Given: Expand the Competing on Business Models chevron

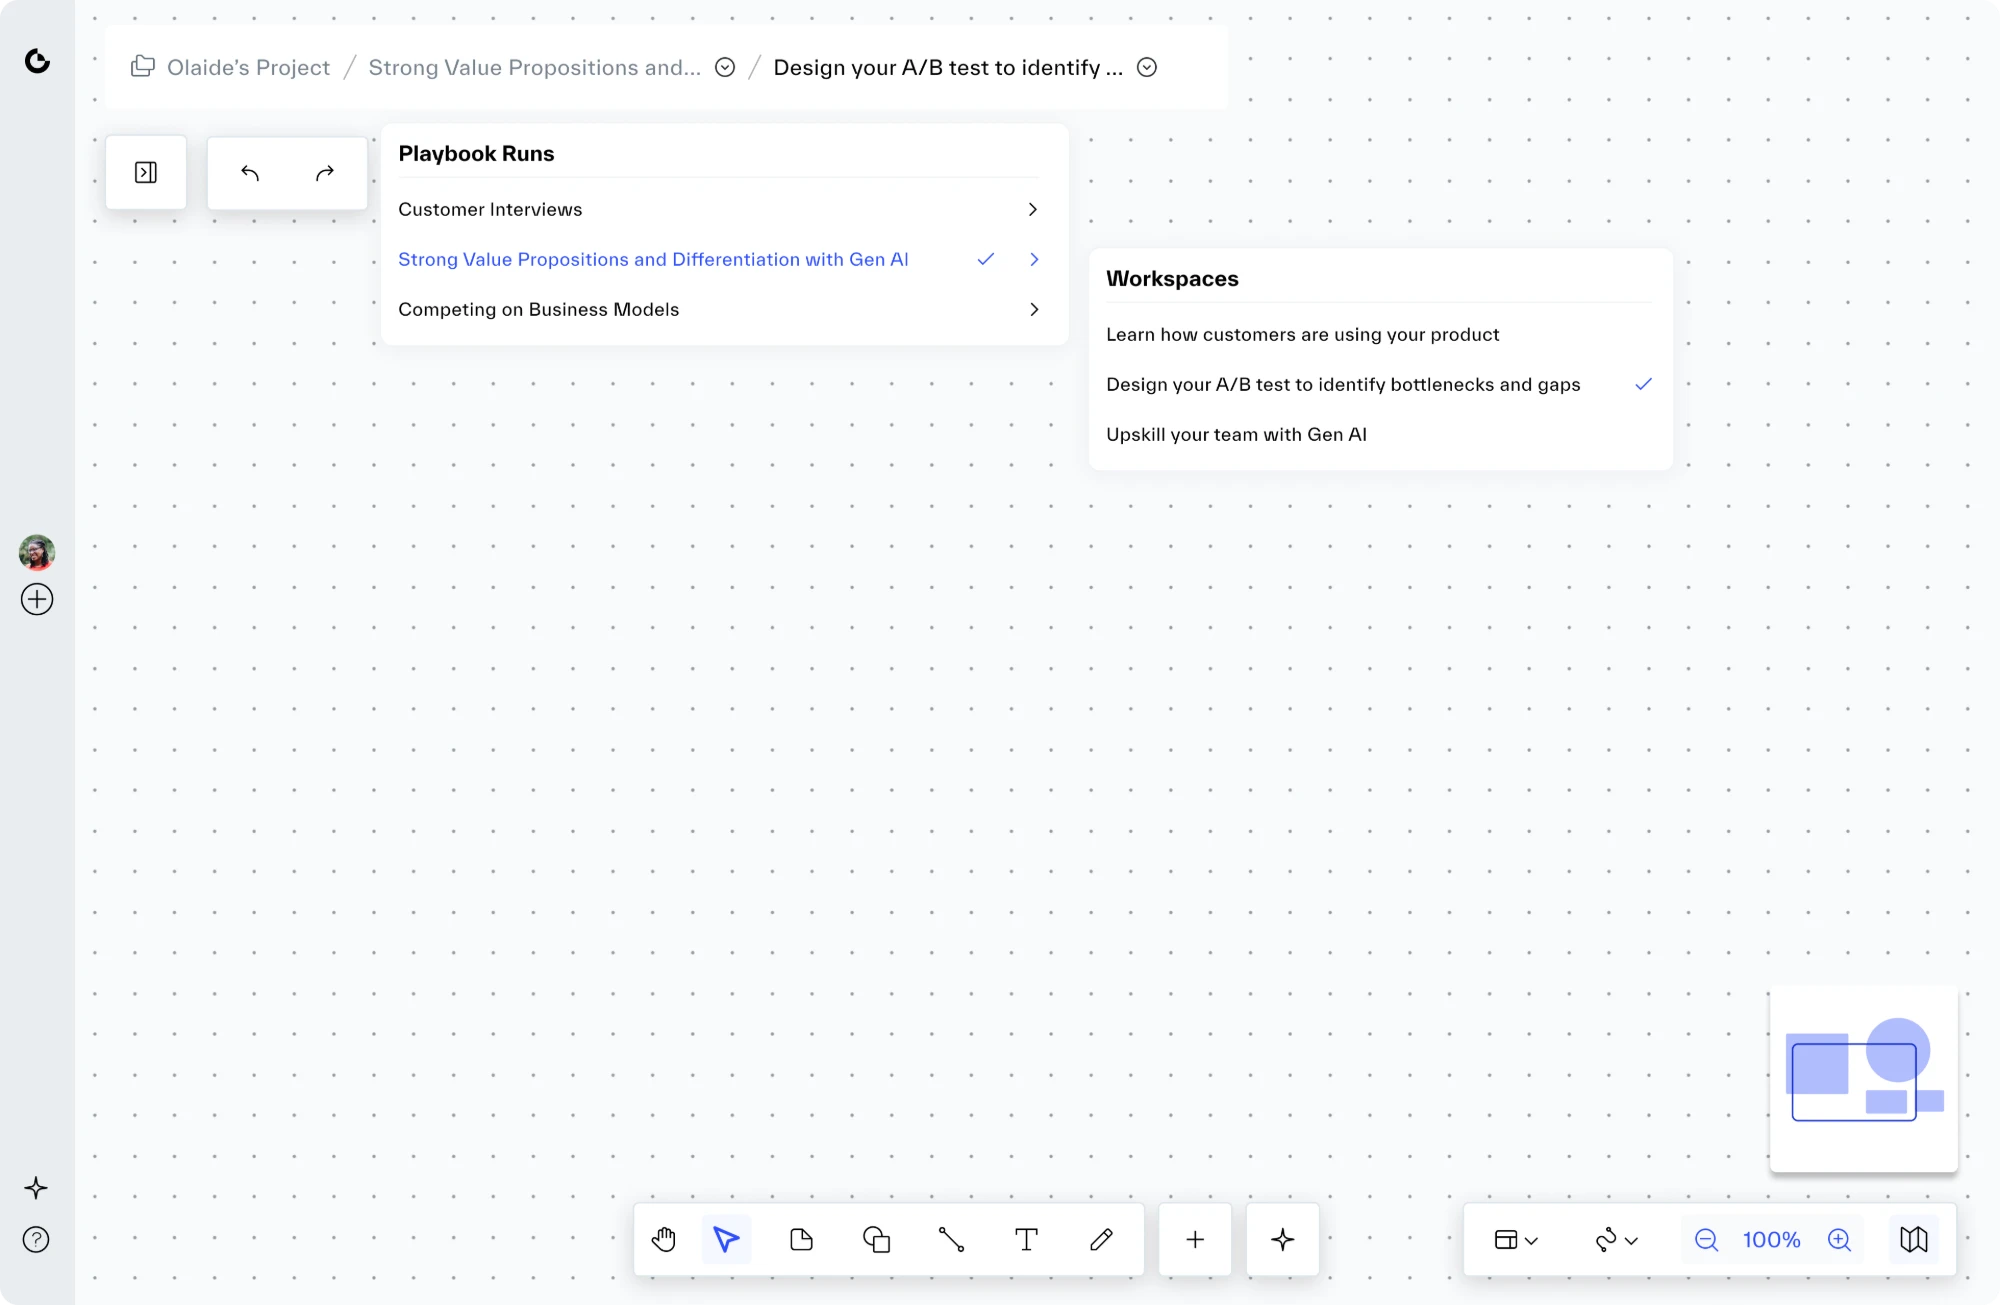Looking at the screenshot, I should click(1034, 309).
